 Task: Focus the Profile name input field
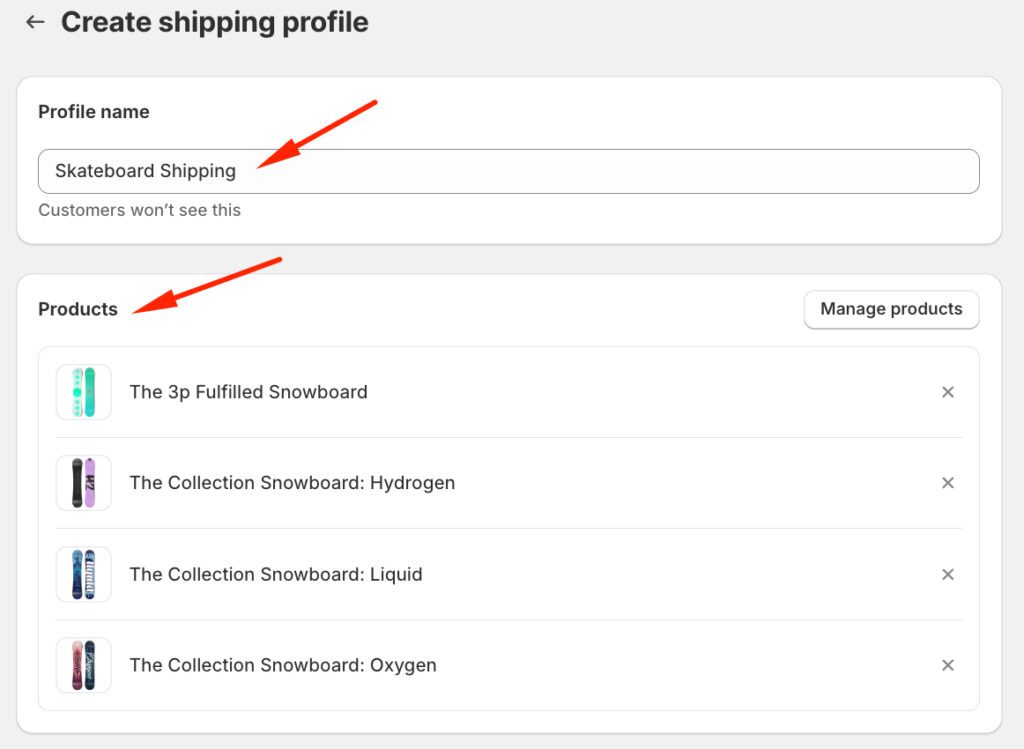point(600,171)
